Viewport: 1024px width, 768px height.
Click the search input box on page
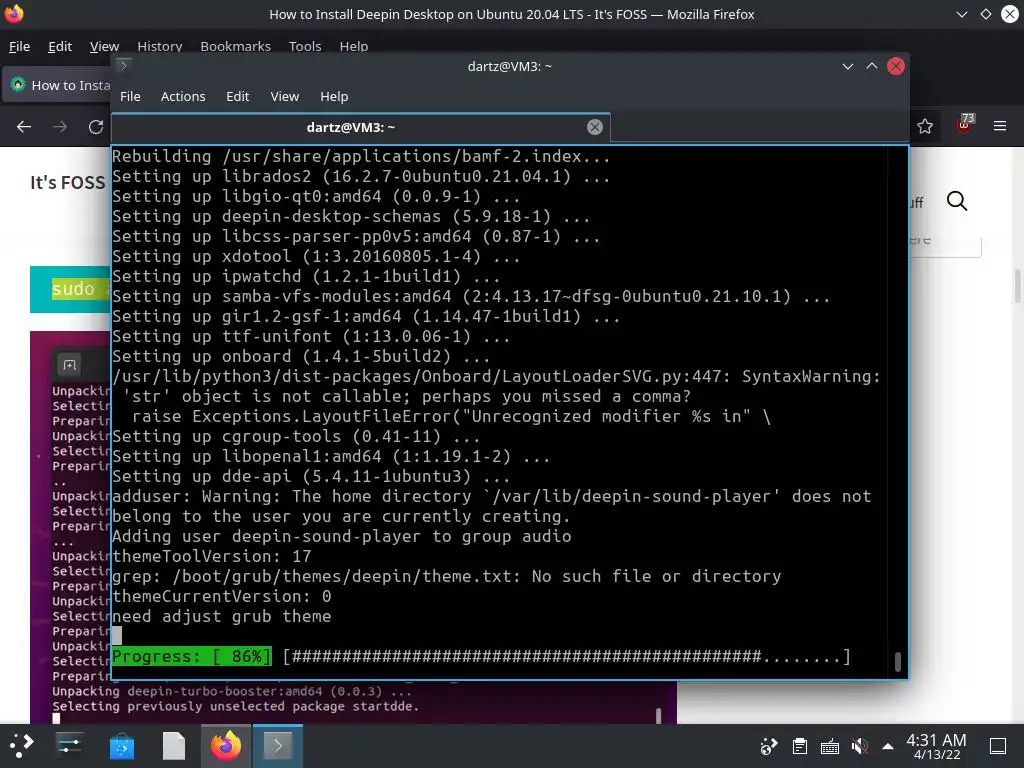pos(946,242)
